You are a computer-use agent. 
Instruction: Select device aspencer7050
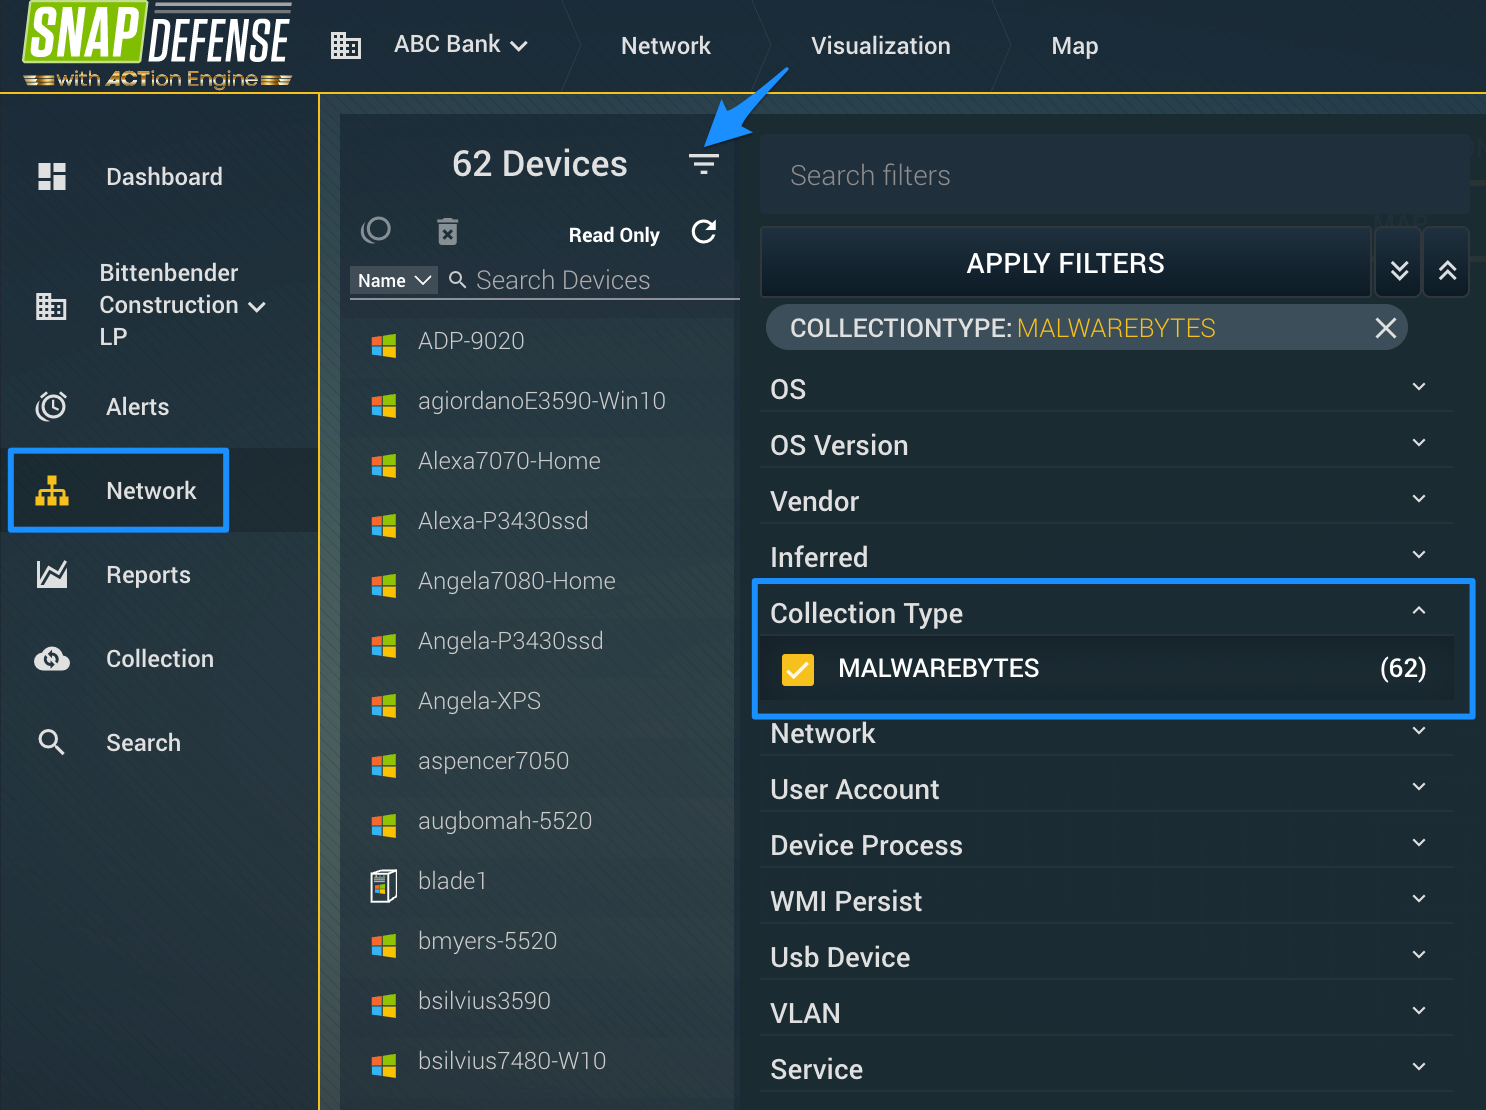pyautogui.click(x=493, y=761)
